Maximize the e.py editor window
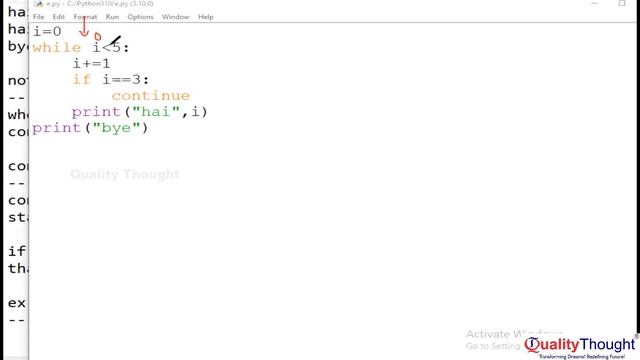This screenshot has height=360, width=640. click(622, 3)
